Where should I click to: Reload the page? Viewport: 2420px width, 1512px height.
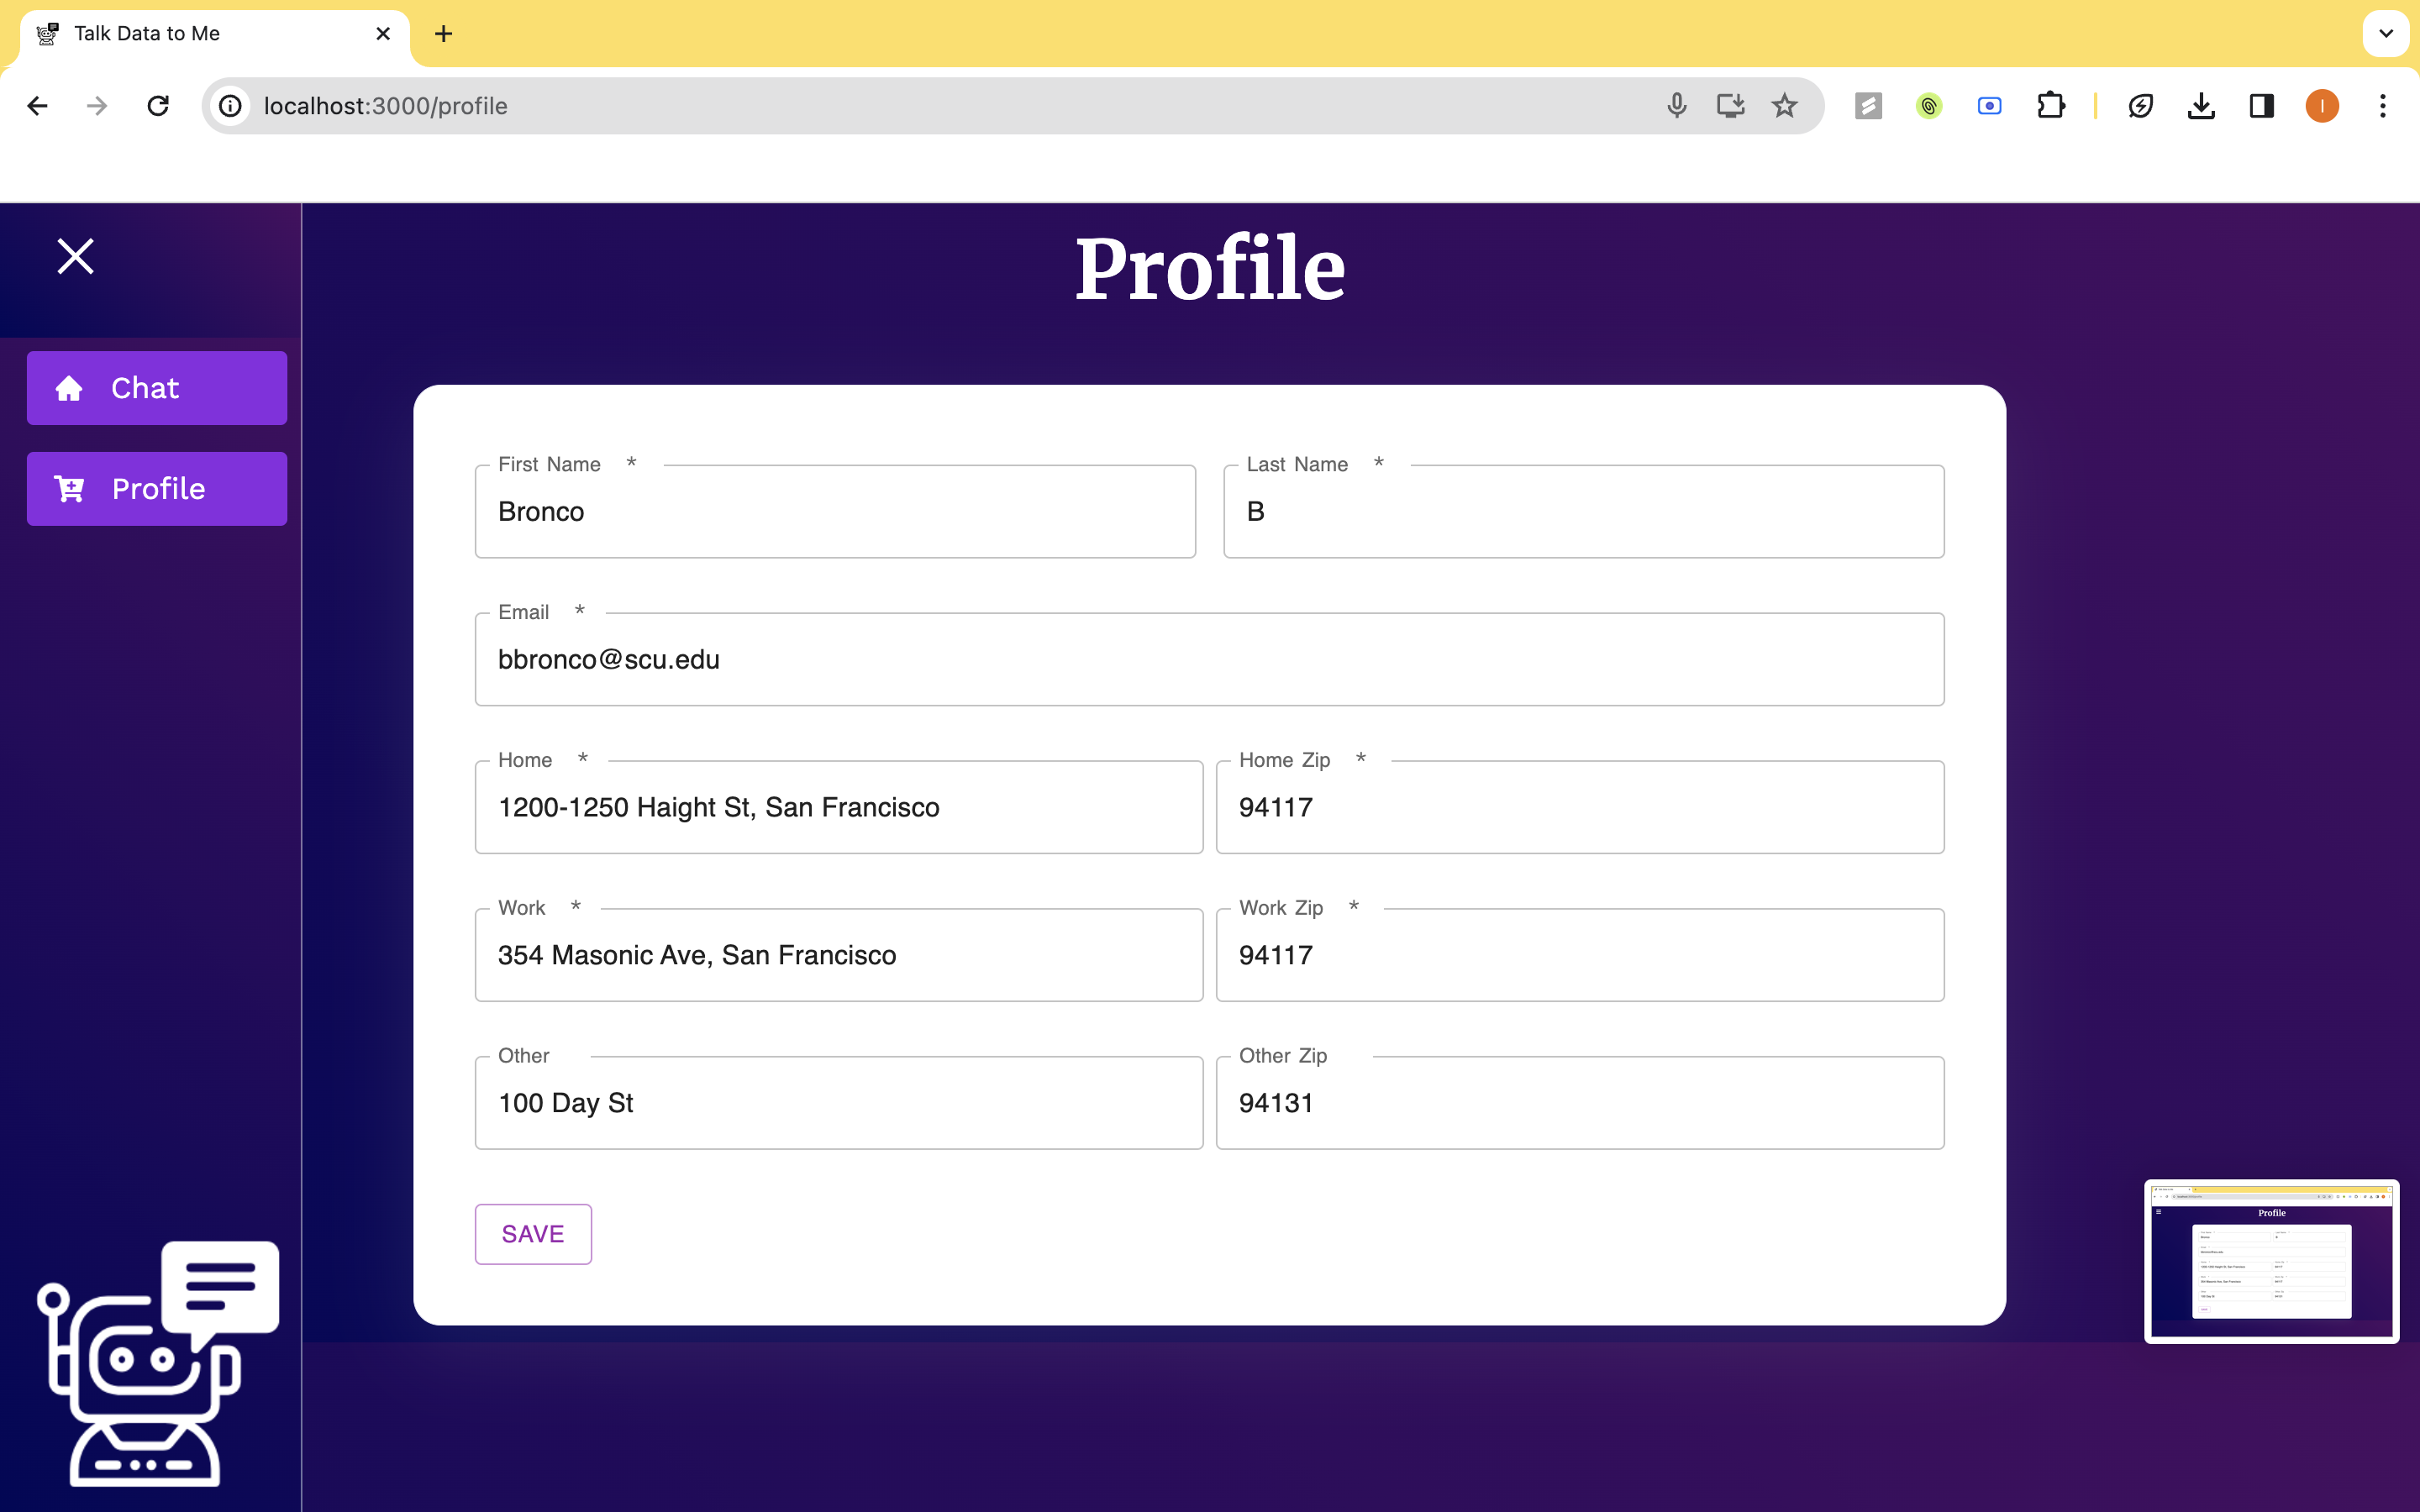click(x=158, y=106)
